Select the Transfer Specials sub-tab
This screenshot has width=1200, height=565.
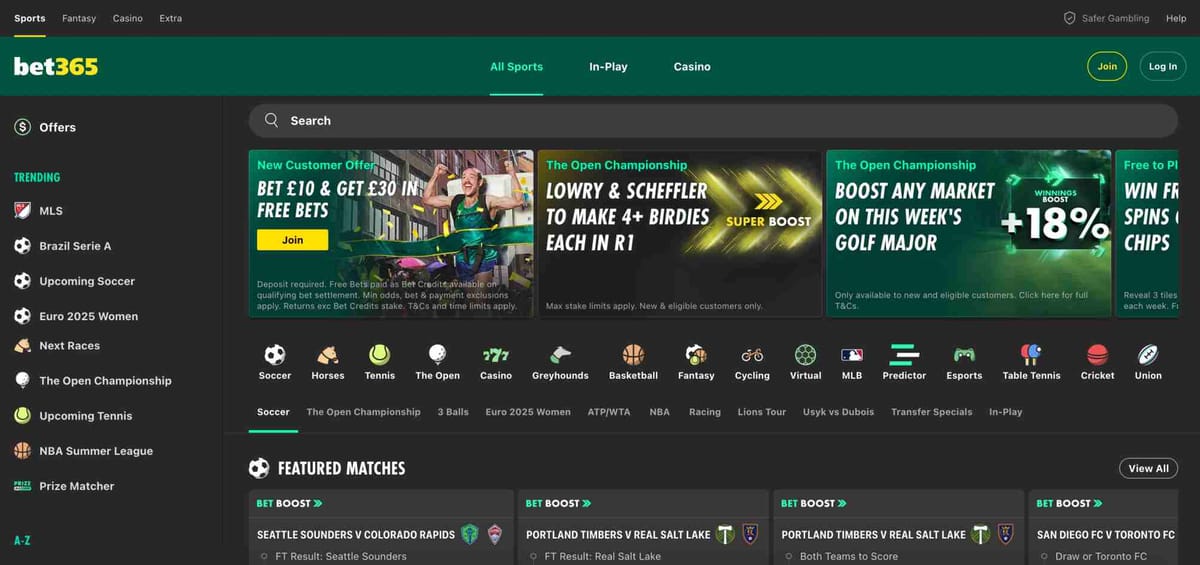point(932,412)
